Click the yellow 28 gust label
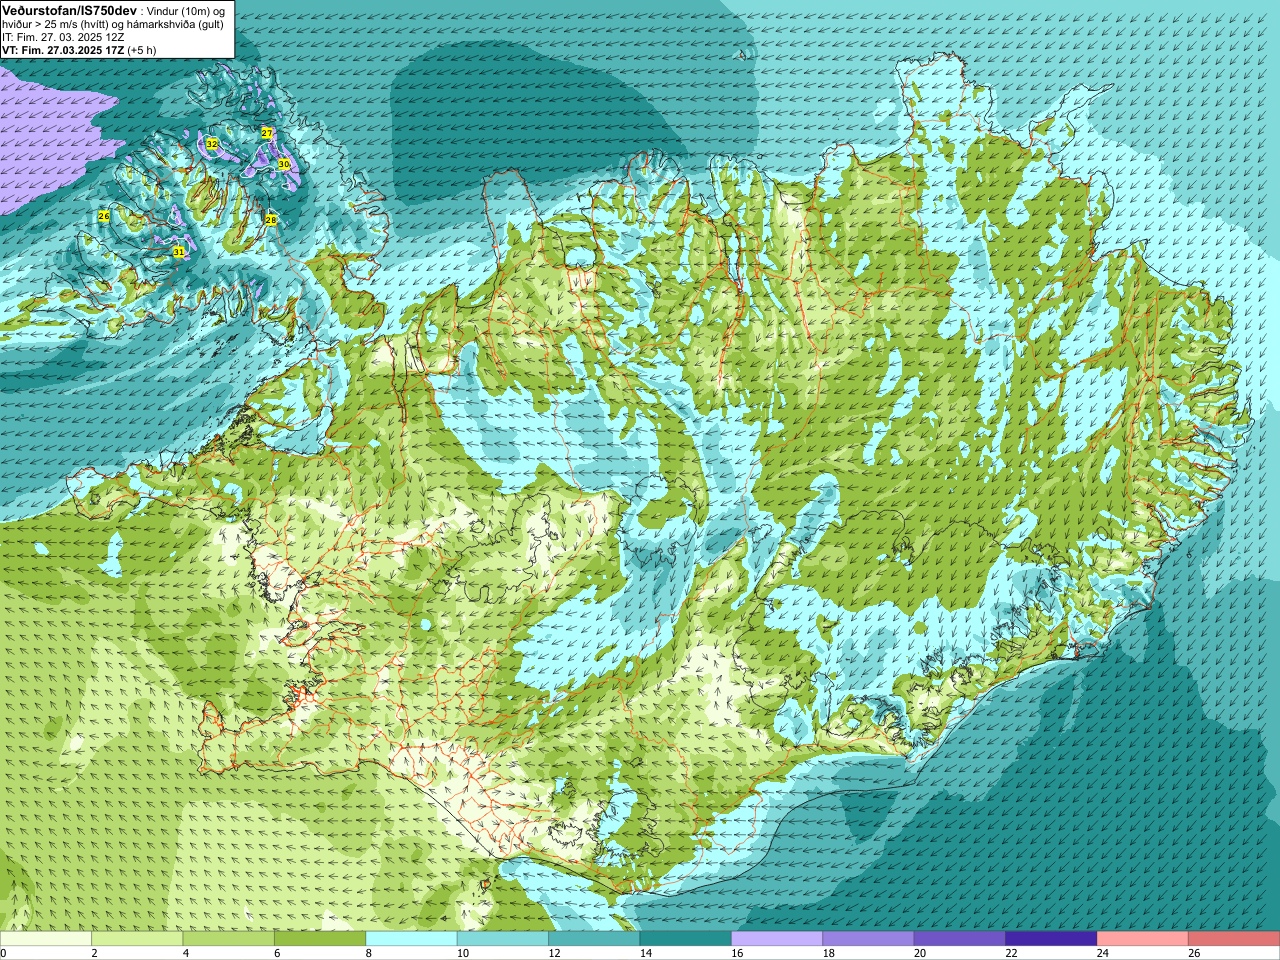This screenshot has width=1280, height=960. (x=271, y=219)
